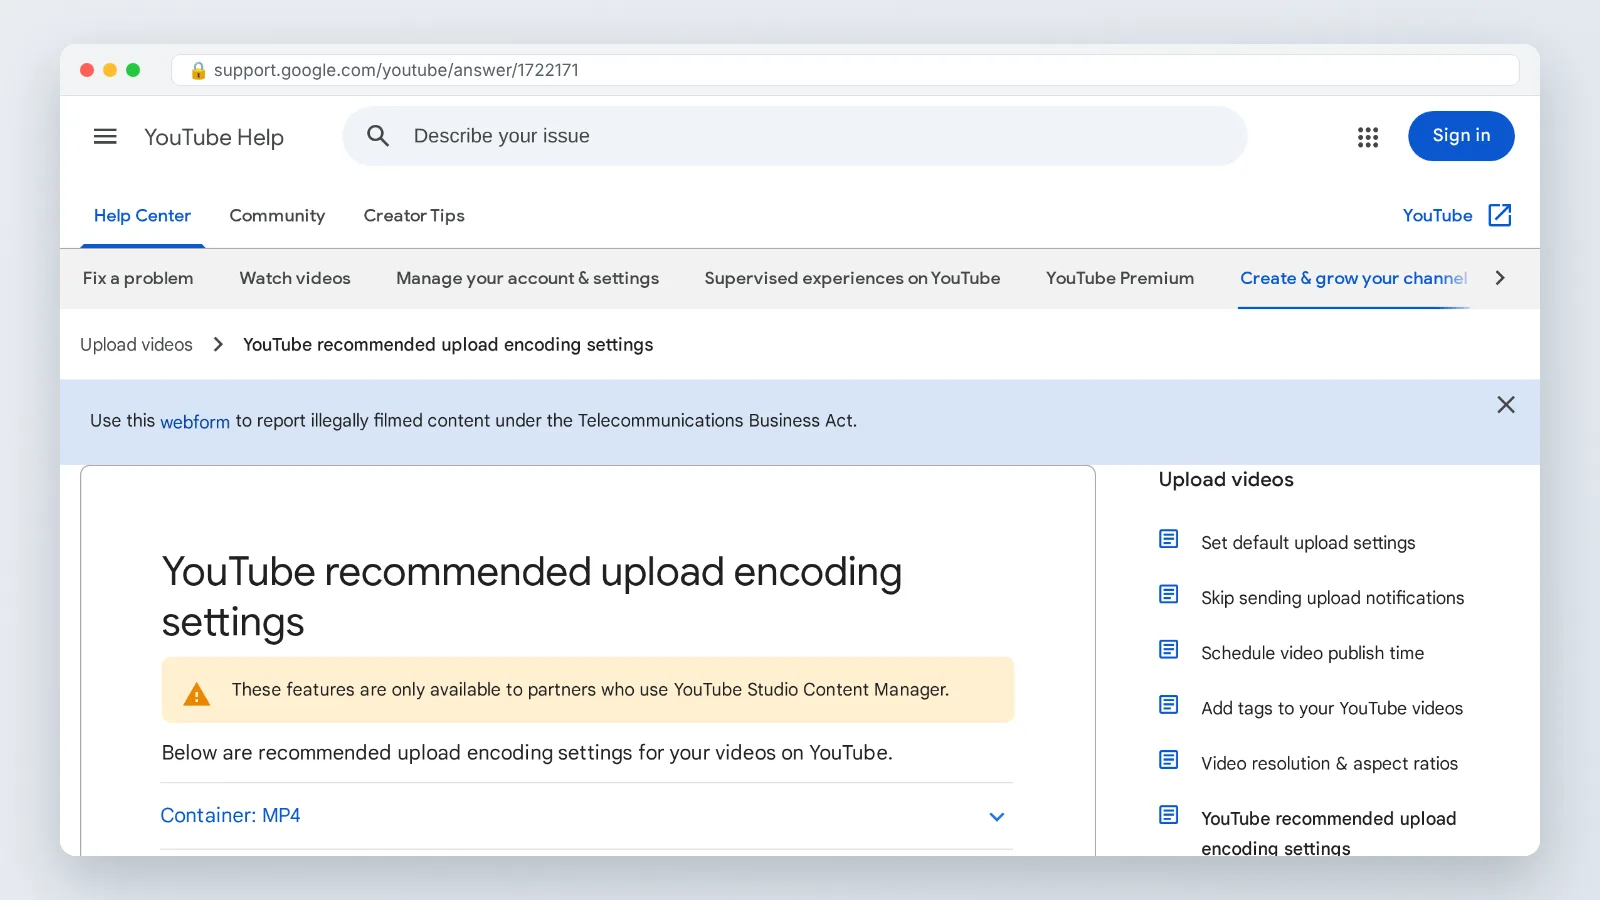Screen dimensions: 1600x900
Task: Follow the webform link in the banner
Action: click(195, 422)
